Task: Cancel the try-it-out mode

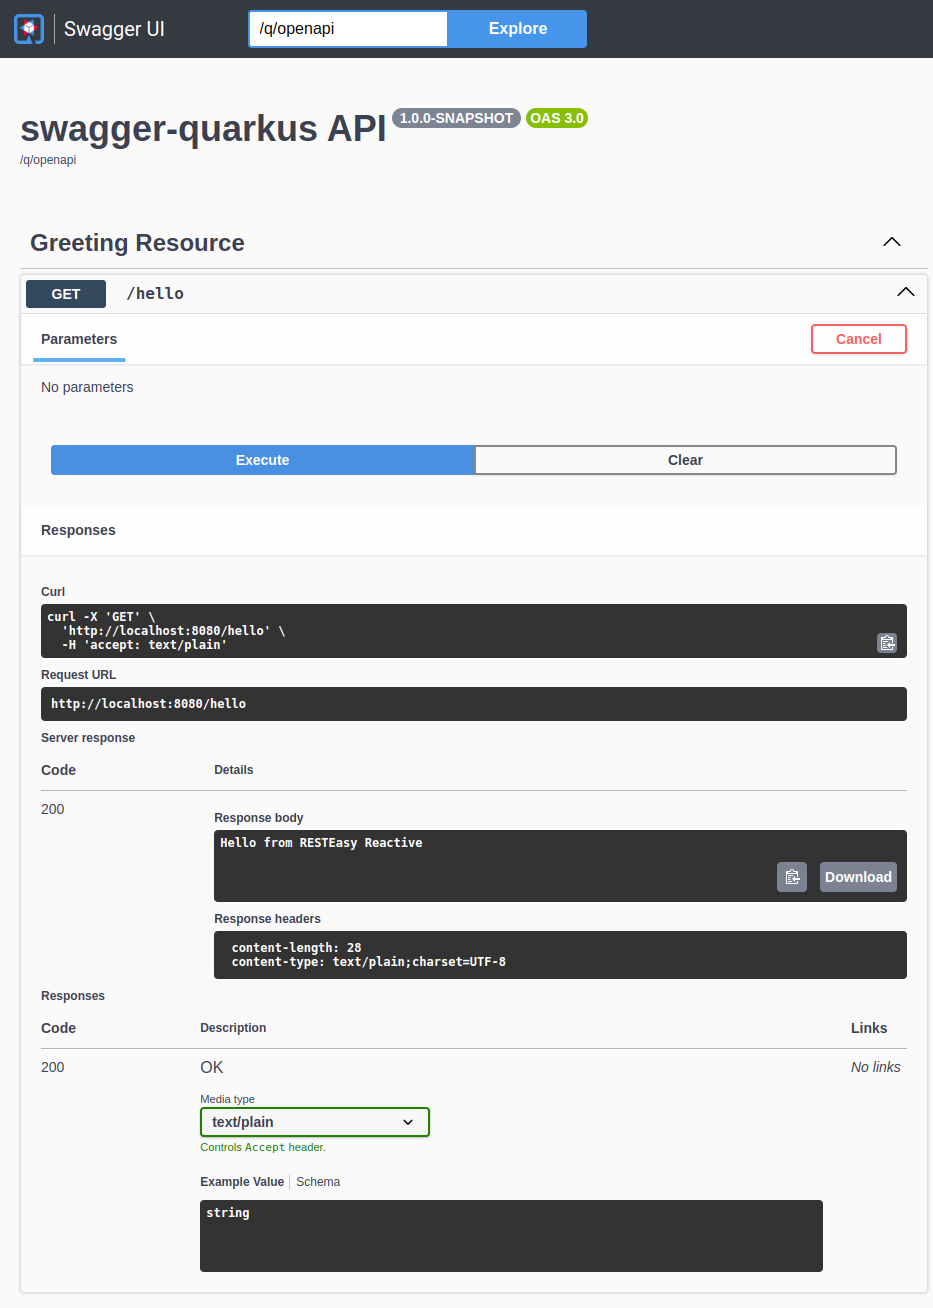Action: pyautogui.click(x=859, y=339)
